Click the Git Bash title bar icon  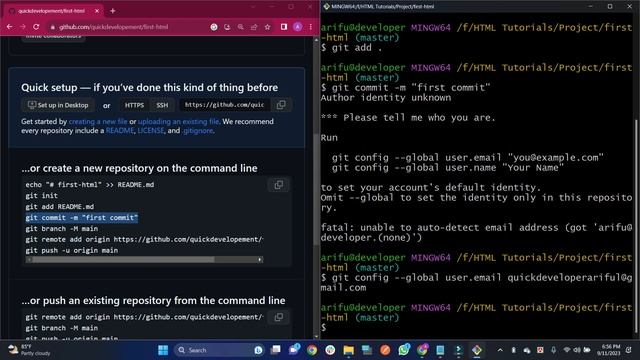point(327,7)
